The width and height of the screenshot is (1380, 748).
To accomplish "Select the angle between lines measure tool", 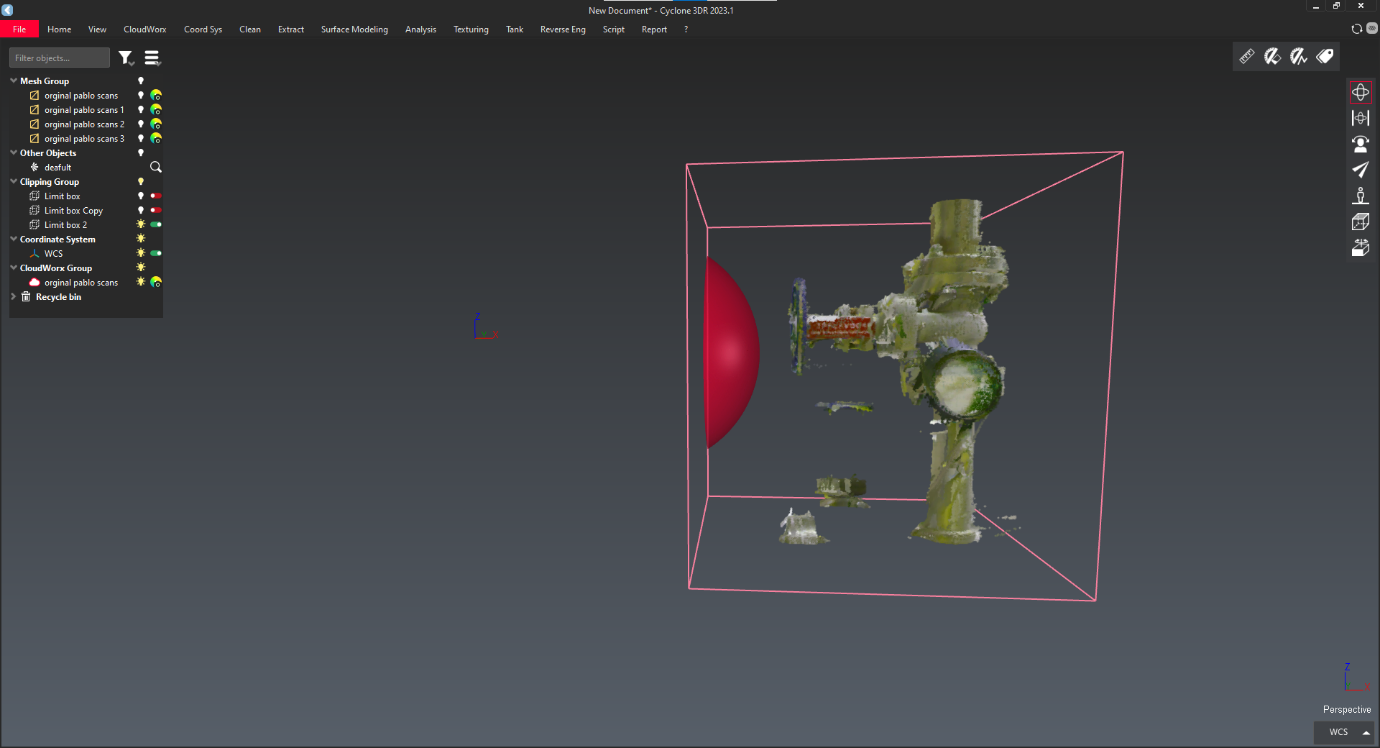I will [1298, 57].
